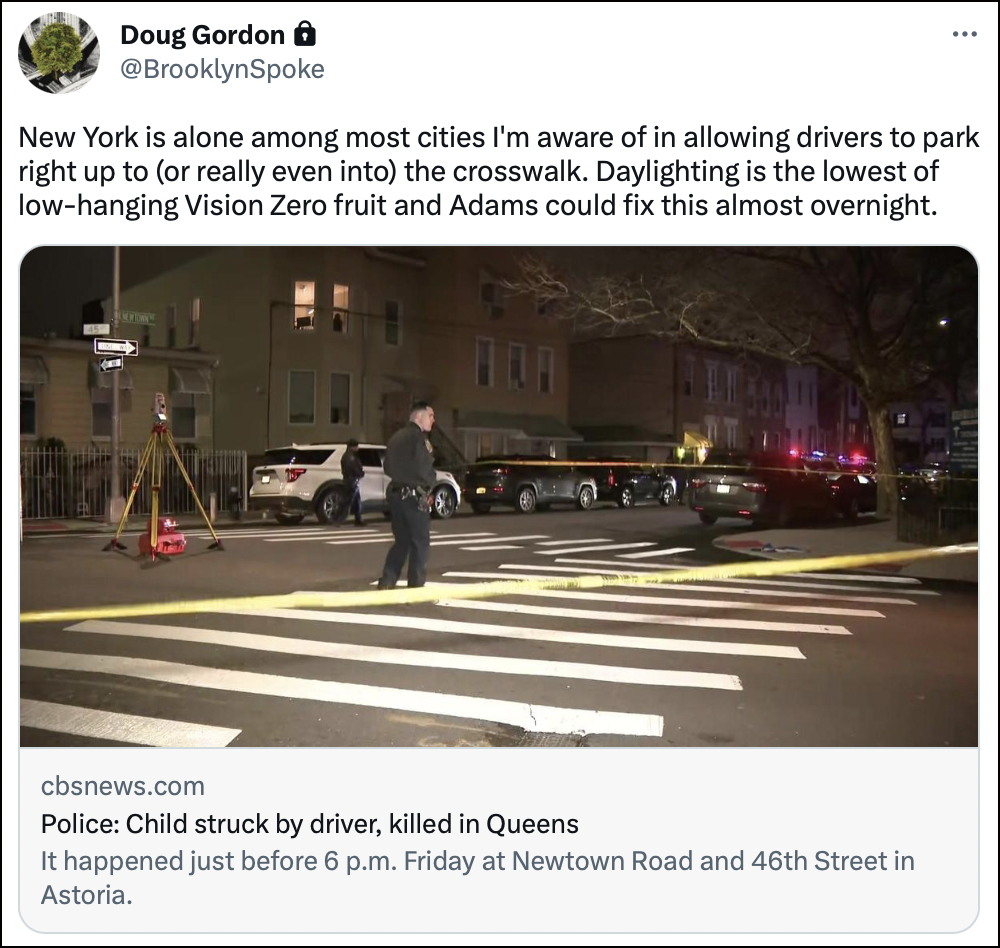The width and height of the screenshot is (1000, 948).
Task: Click the word 'Astoria.' in the card description
Action: 87,895
